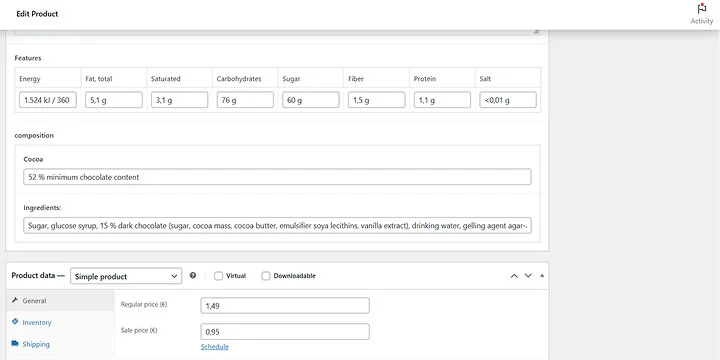Move Product data panel up arrow

(x=514, y=276)
